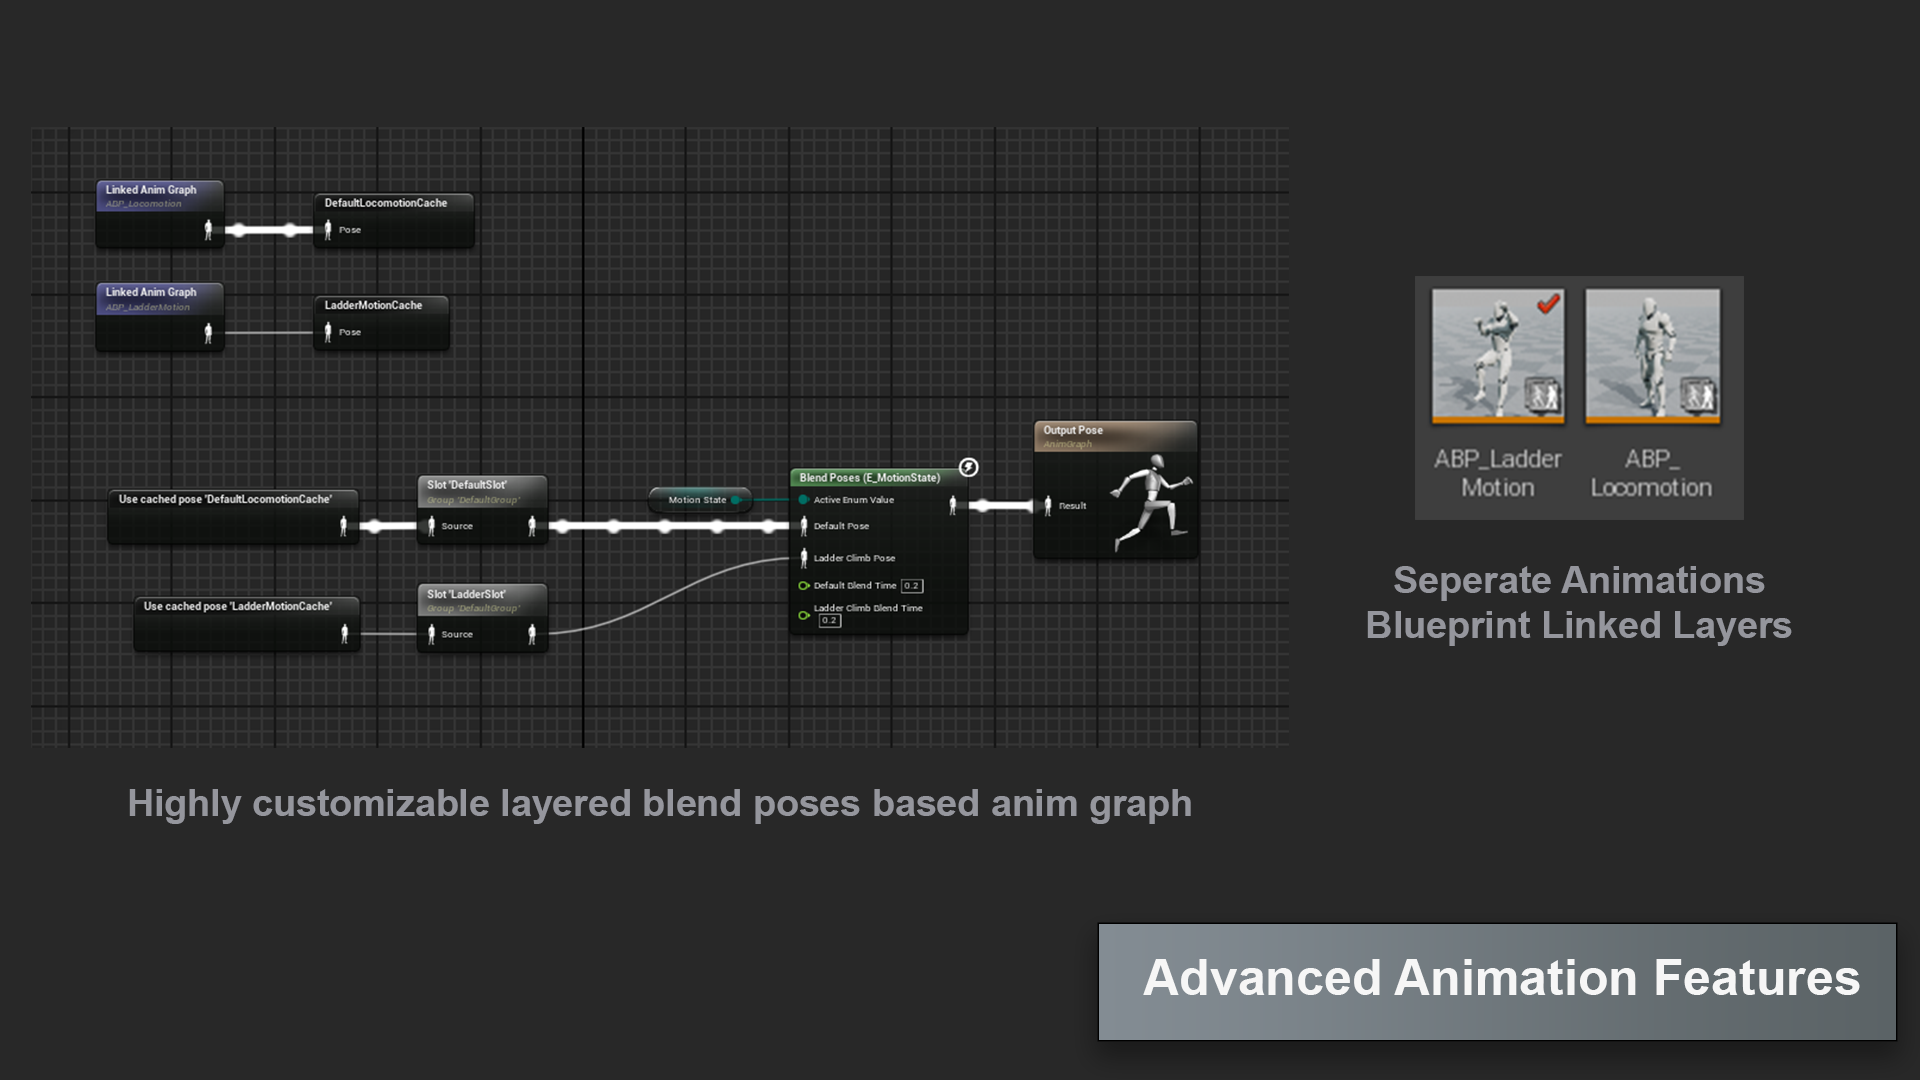Click the DefaultLocomotionCache Pose input pin
1920x1080 pixels.
[327, 230]
